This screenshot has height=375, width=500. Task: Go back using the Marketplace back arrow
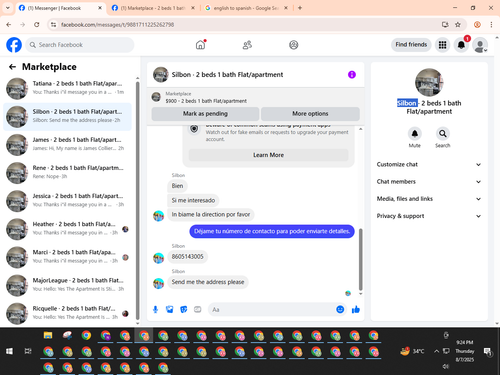click(12, 67)
